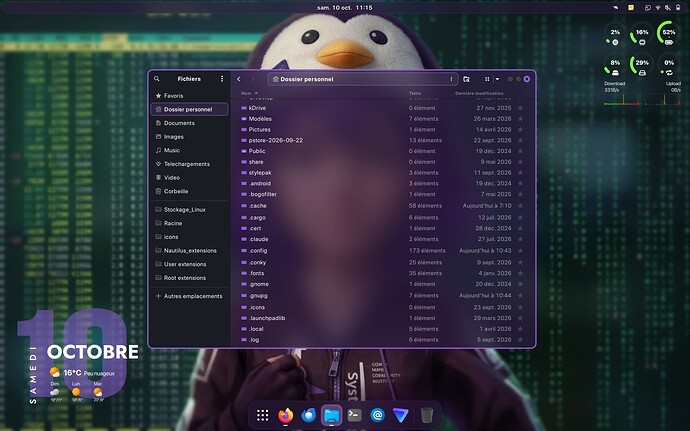Star the .cert folder row

[x=521, y=228]
